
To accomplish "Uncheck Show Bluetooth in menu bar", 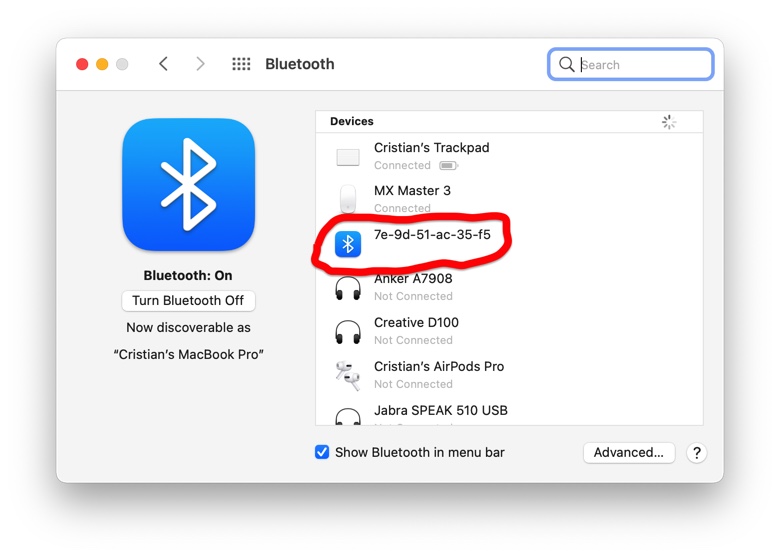I will pyautogui.click(x=322, y=452).
